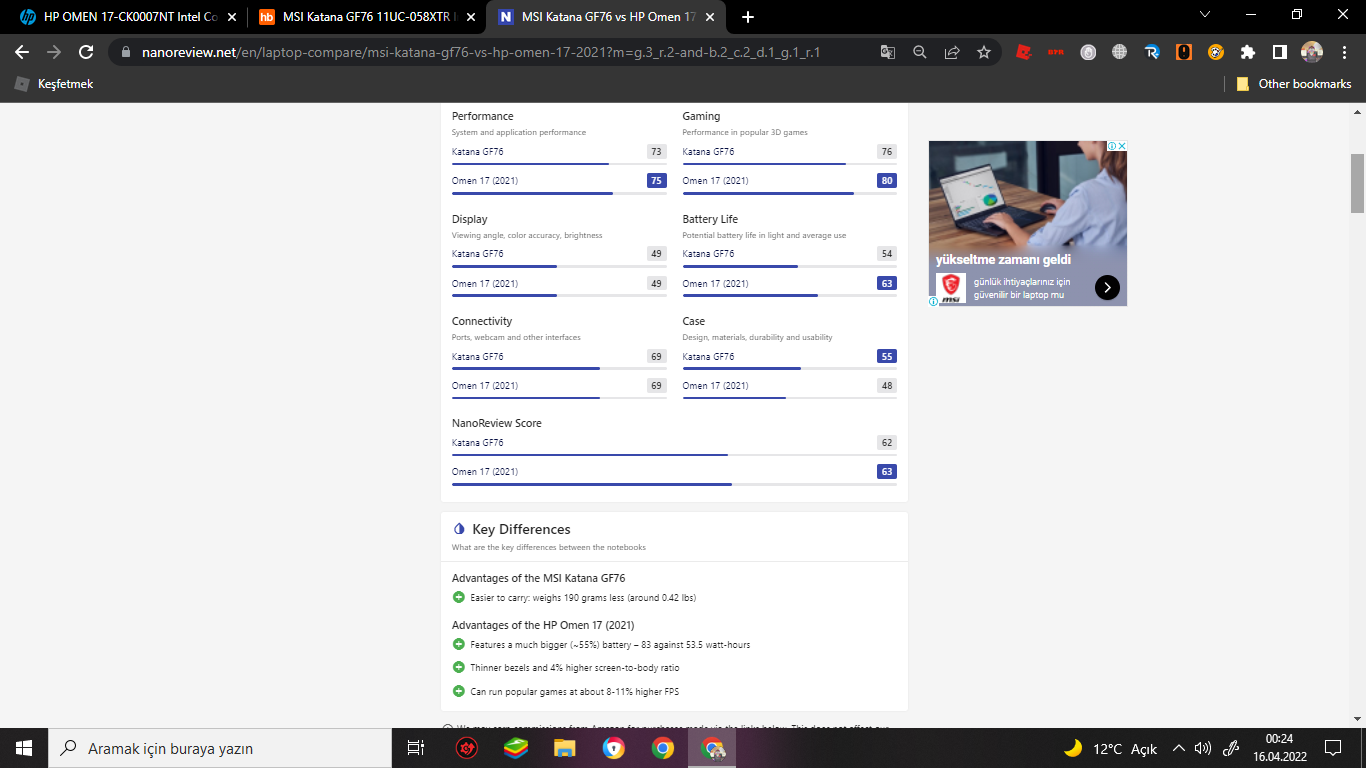Go back to the previous page
This screenshot has width=1366, height=768.
click(x=22, y=52)
